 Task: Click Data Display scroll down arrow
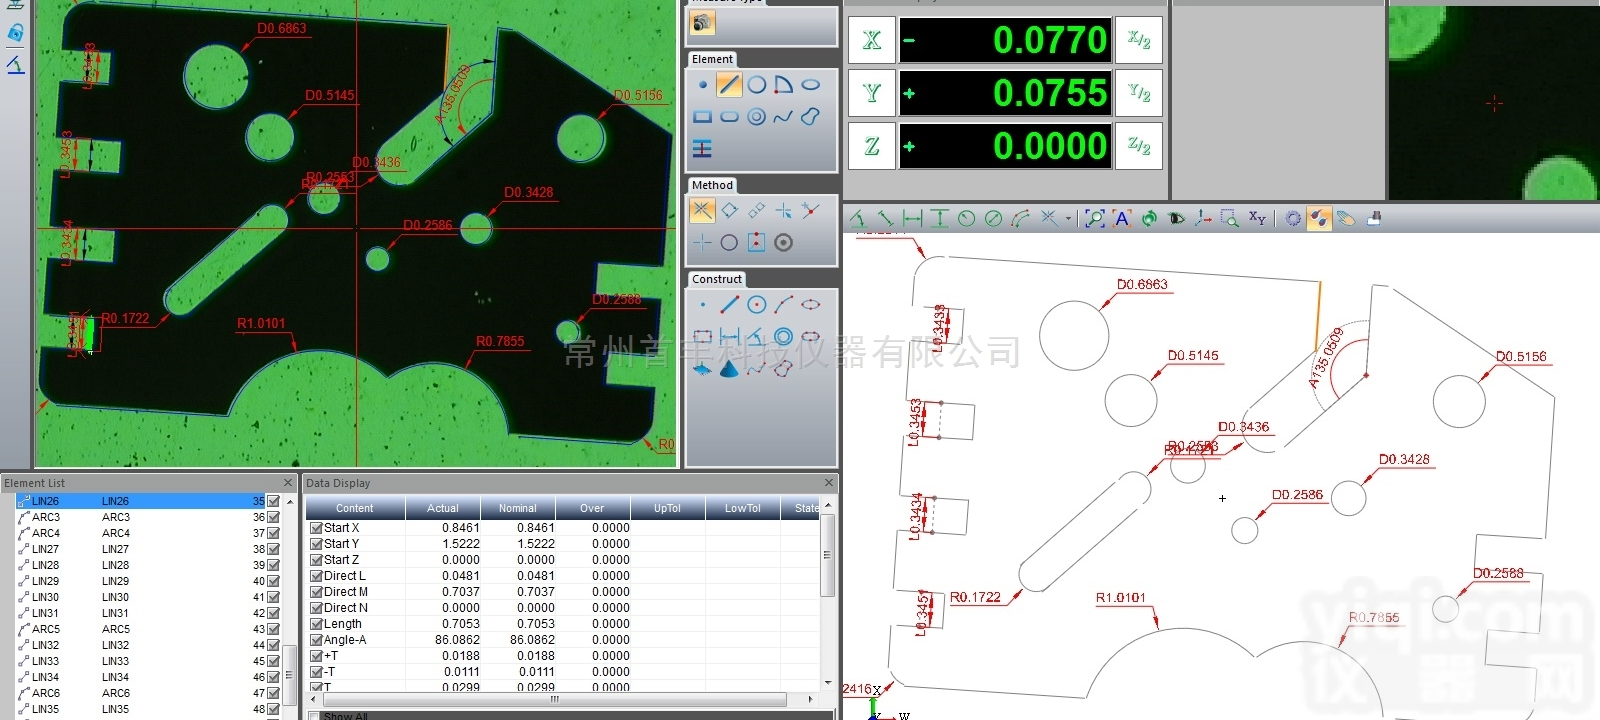828,683
